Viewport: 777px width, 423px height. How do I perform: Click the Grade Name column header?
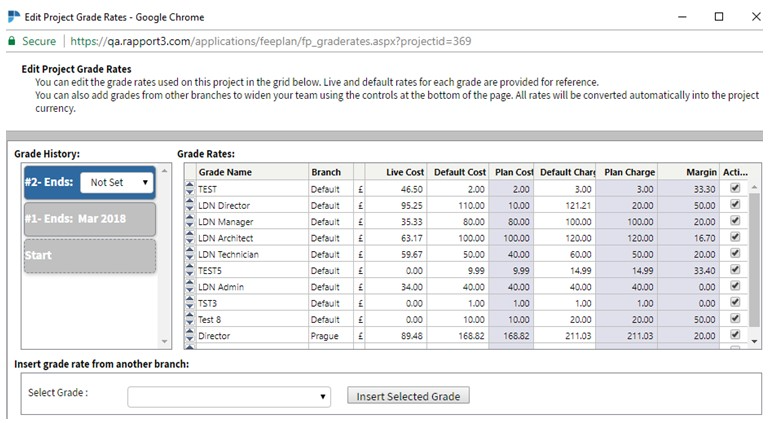click(x=252, y=172)
